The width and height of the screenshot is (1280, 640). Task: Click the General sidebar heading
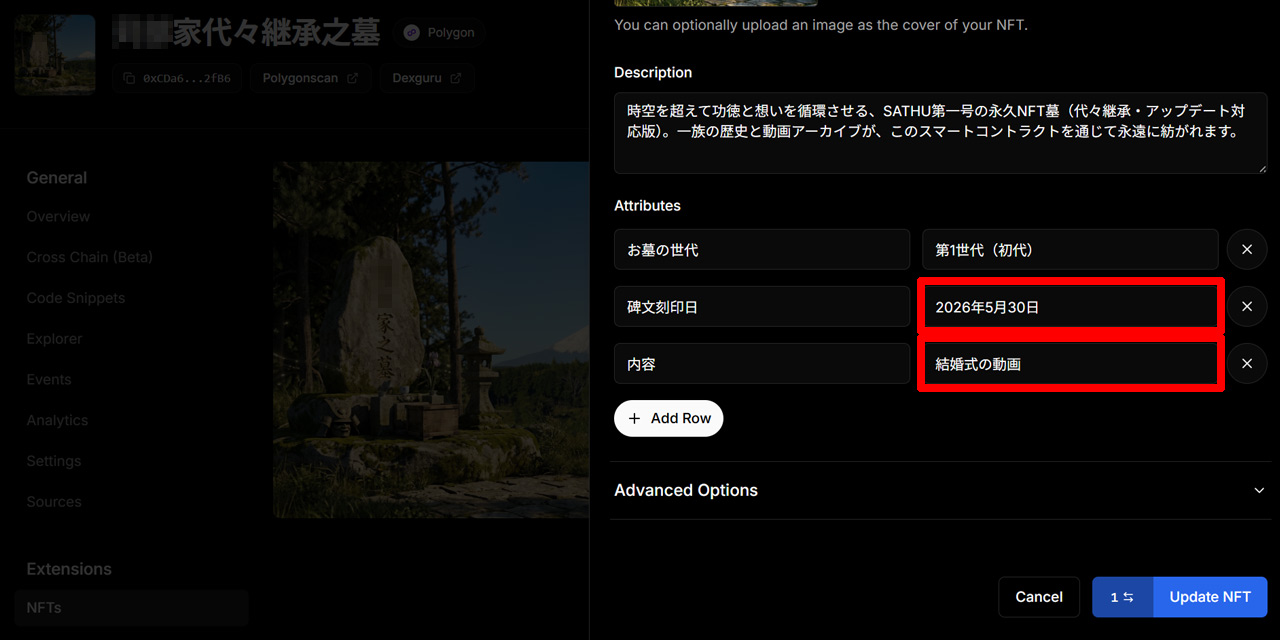point(57,177)
